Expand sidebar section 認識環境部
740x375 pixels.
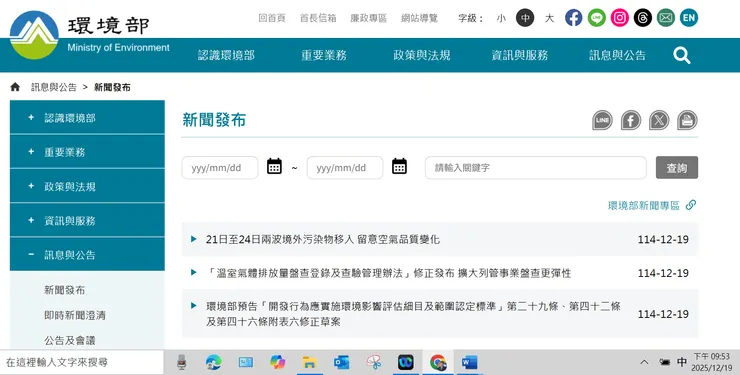tap(87, 117)
